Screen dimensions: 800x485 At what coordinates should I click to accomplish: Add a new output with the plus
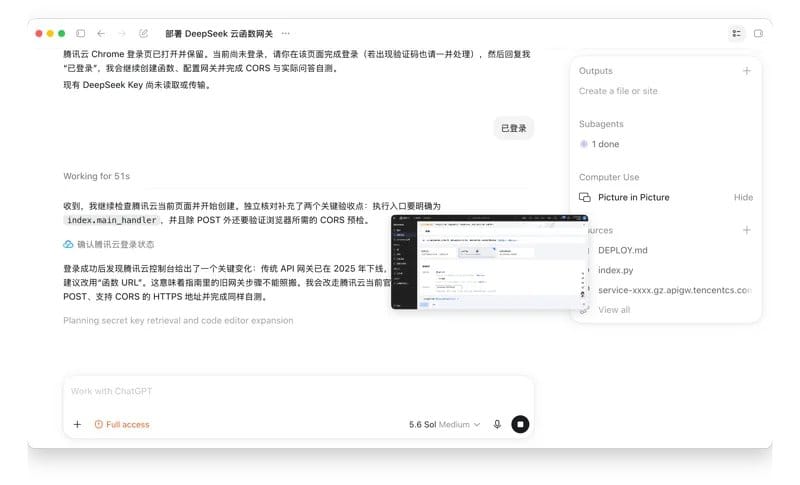coord(746,70)
